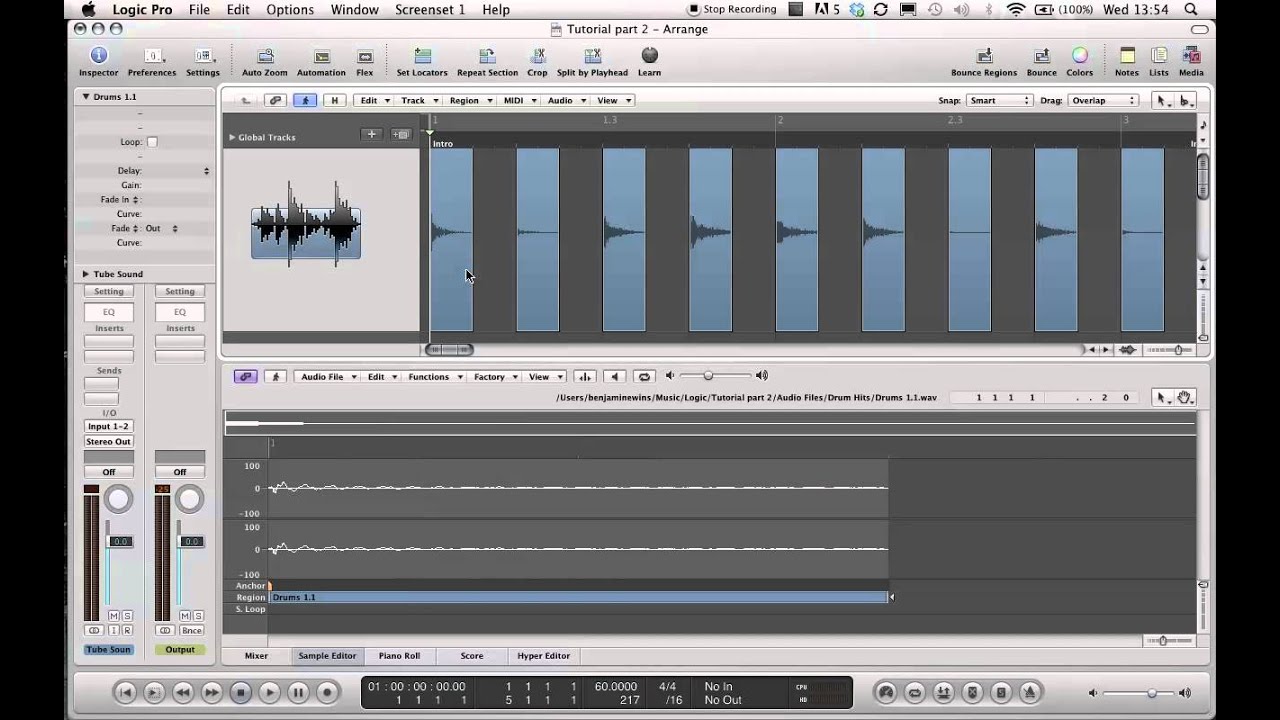Open the Arrange Track menu dropdown
1280x720 pixels.
[x=418, y=100]
